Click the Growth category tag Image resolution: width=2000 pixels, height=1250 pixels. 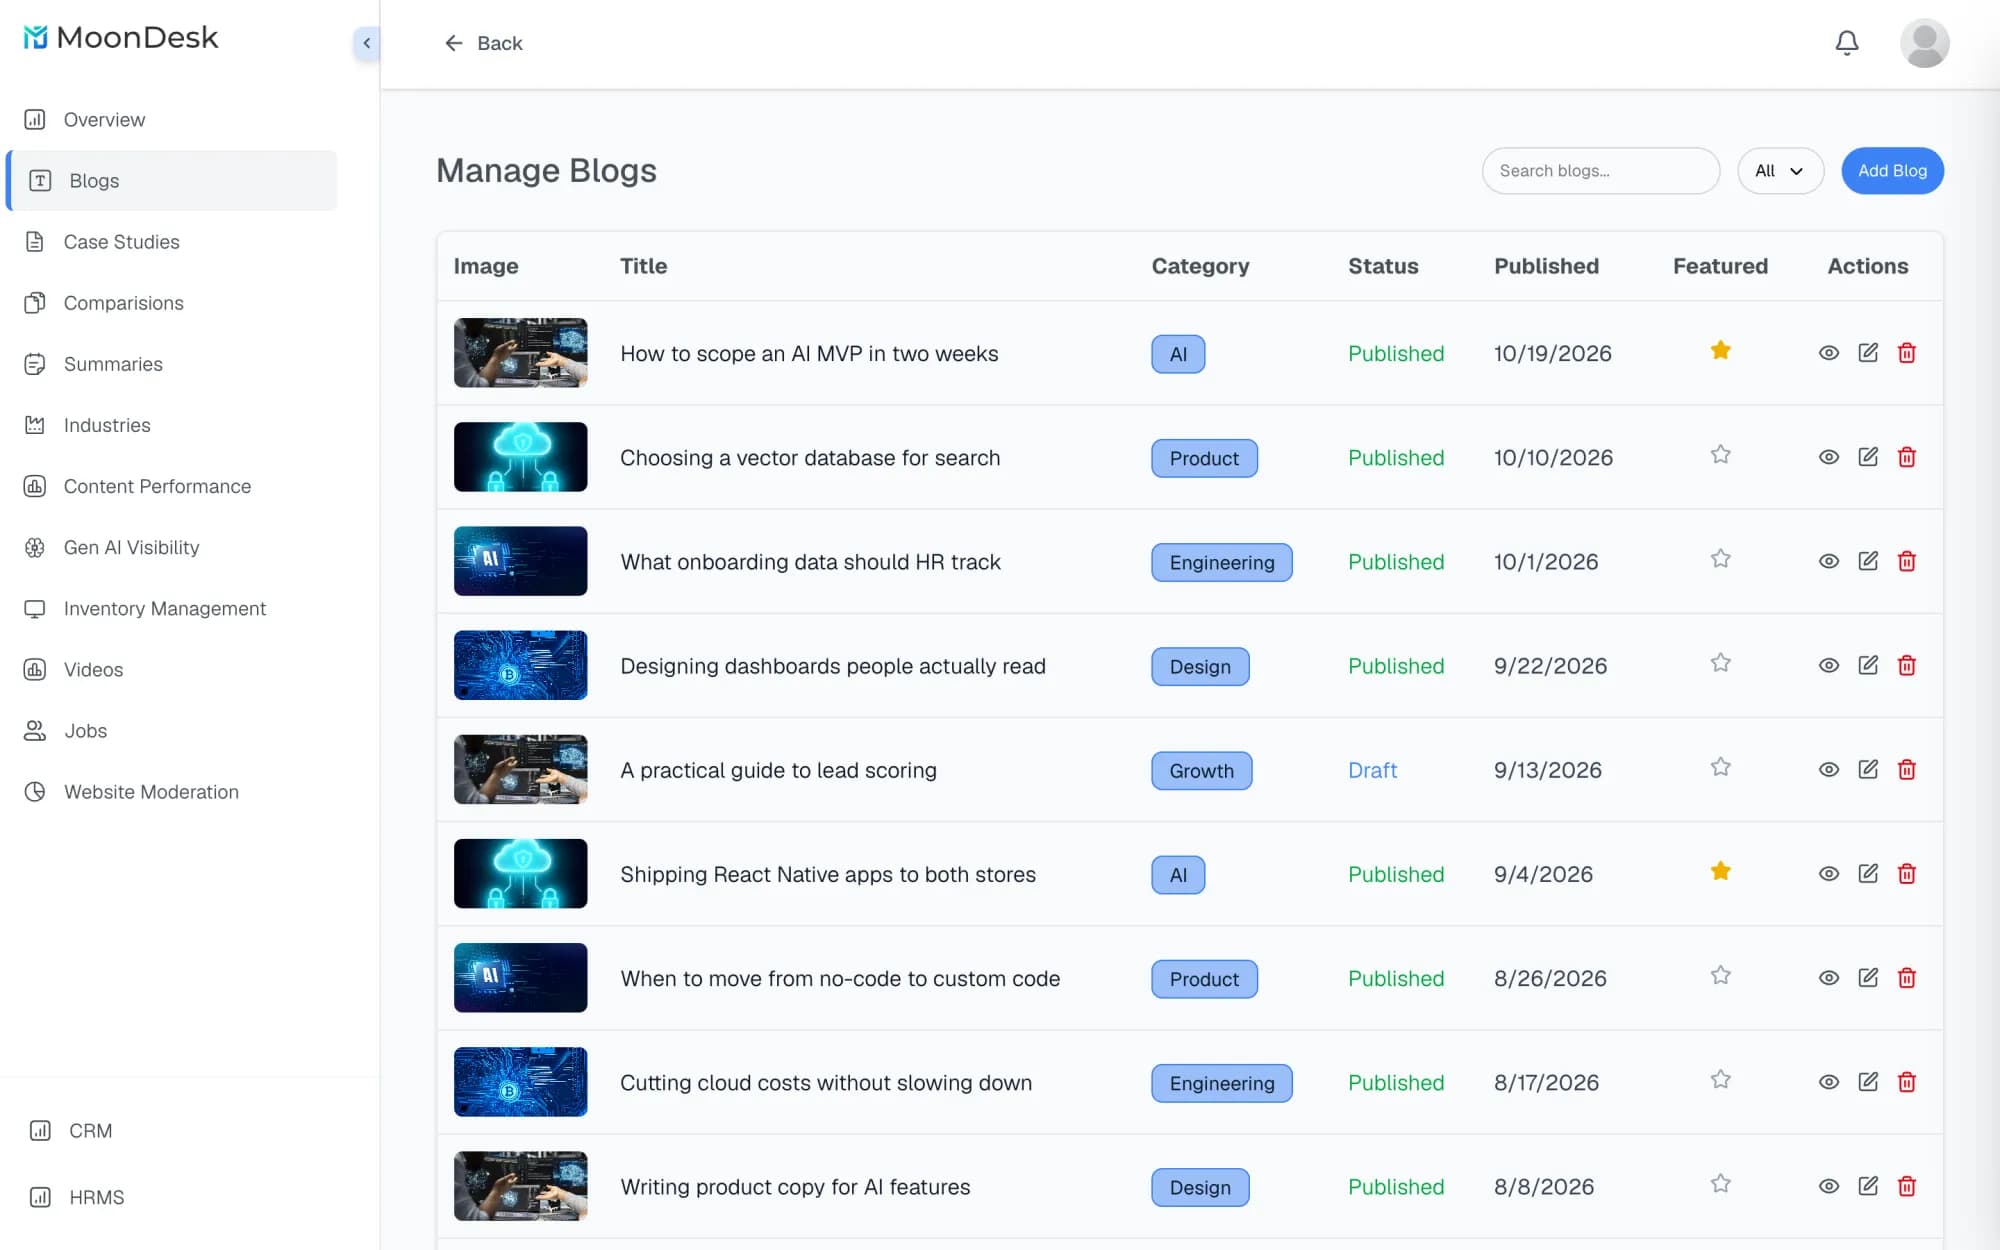(x=1201, y=771)
